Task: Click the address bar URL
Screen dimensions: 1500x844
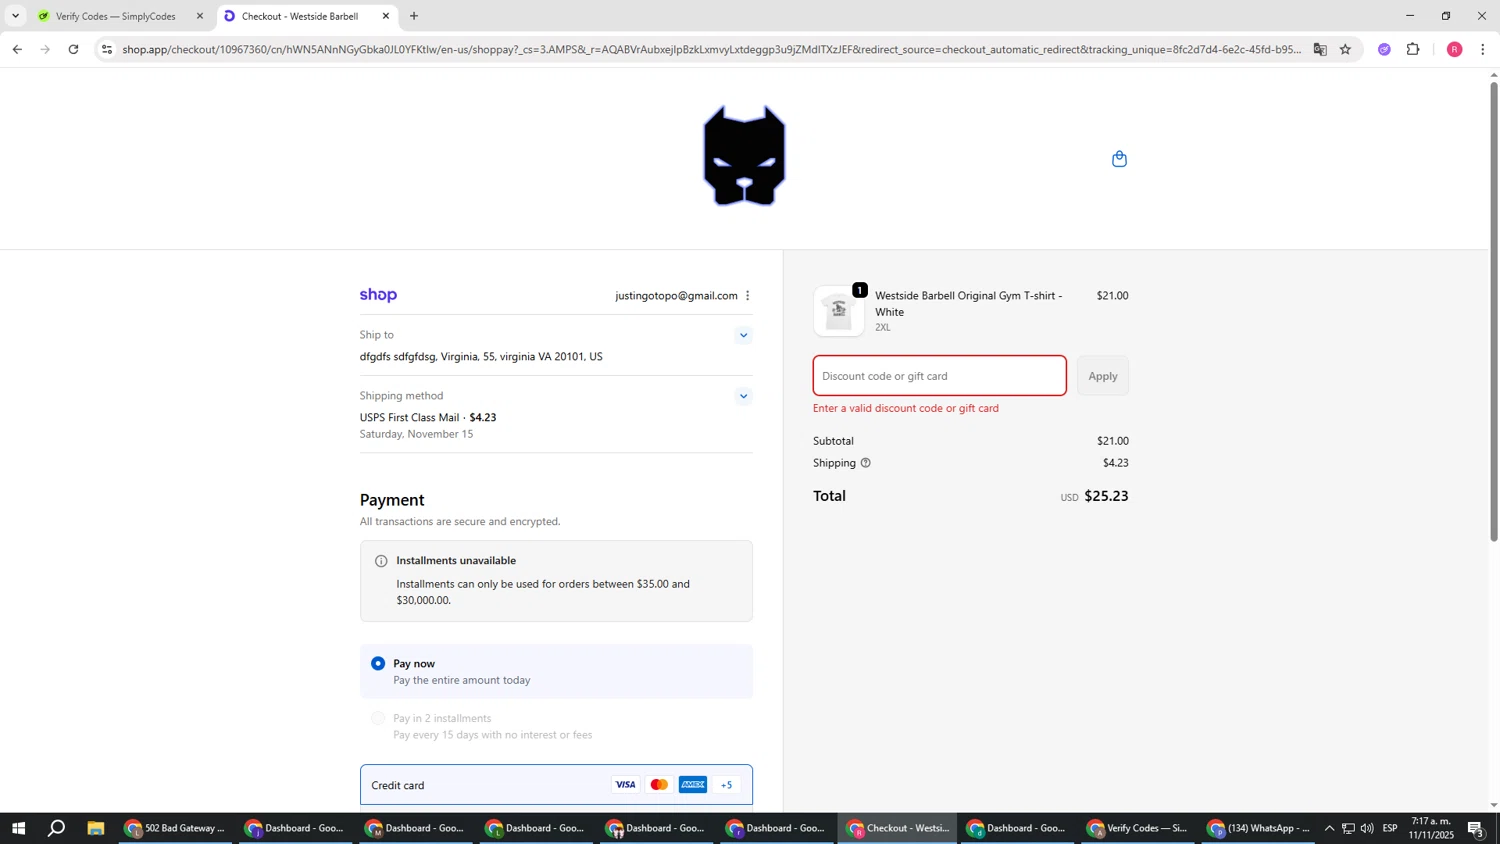Action: (711, 49)
